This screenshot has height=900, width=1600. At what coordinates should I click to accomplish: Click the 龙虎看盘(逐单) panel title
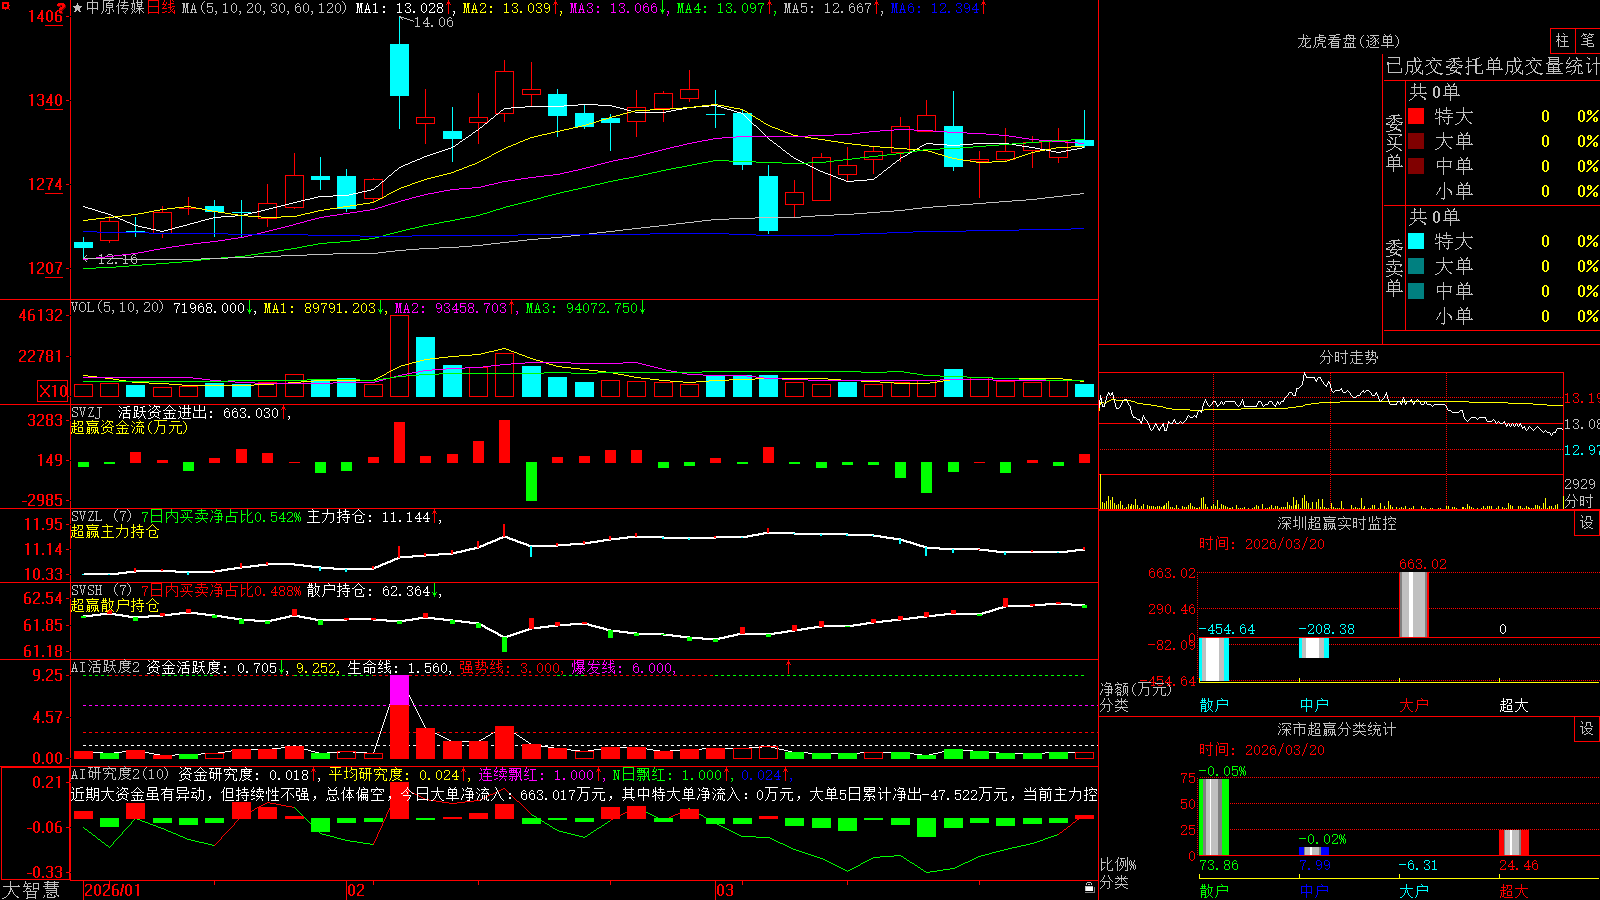pyautogui.click(x=1349, y=41)
